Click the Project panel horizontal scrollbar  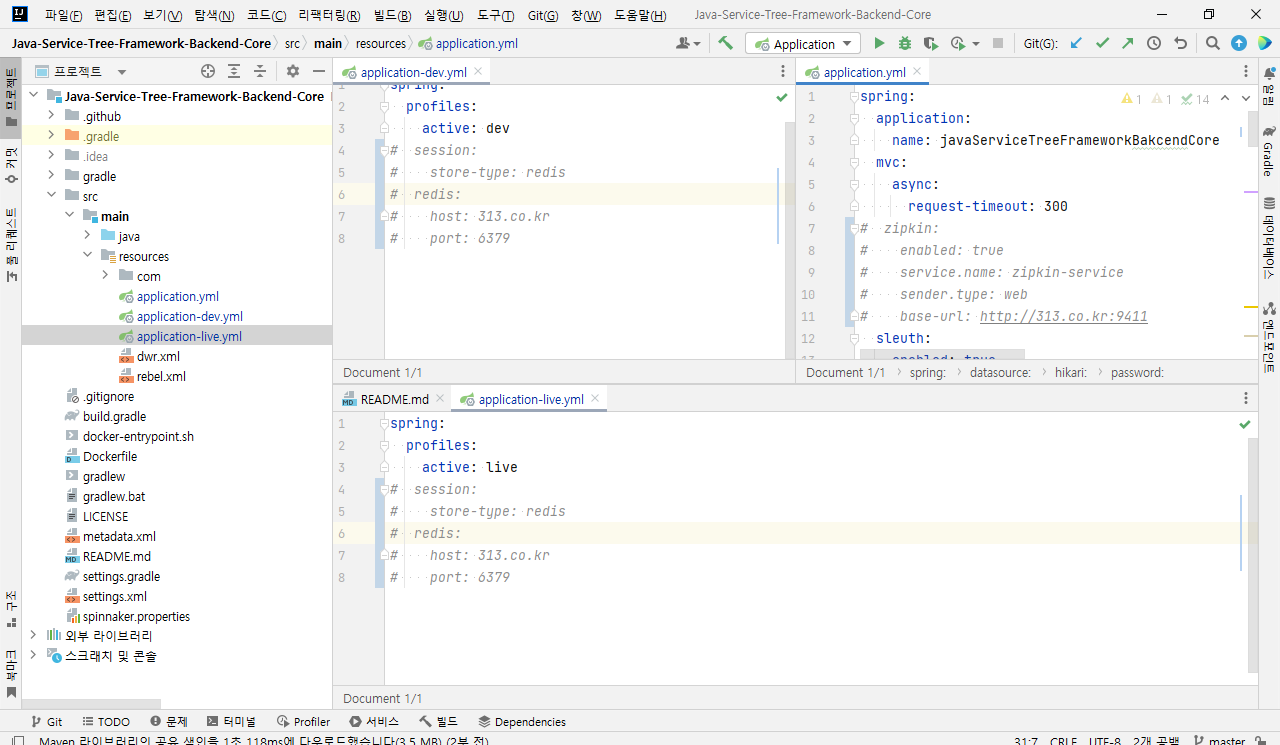pos(91,704)
